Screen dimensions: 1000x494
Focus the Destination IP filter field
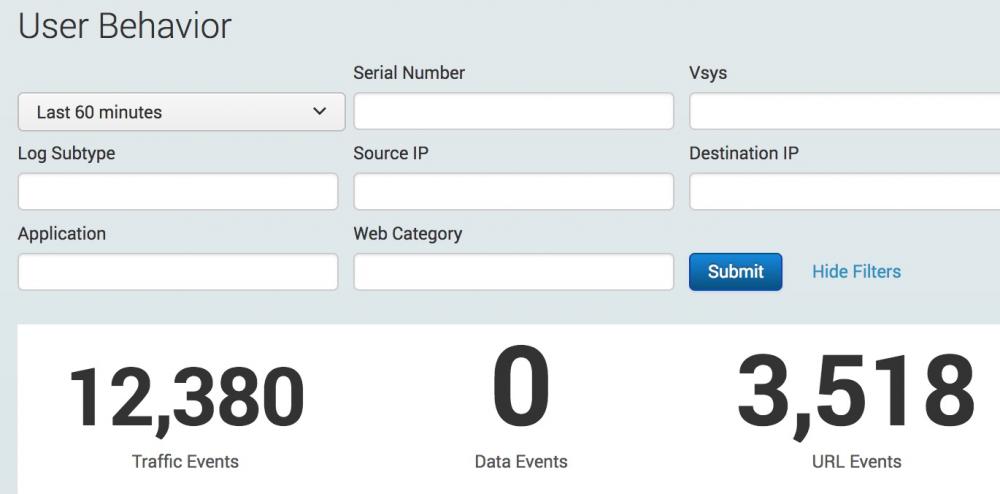click(x=844, y=192)
